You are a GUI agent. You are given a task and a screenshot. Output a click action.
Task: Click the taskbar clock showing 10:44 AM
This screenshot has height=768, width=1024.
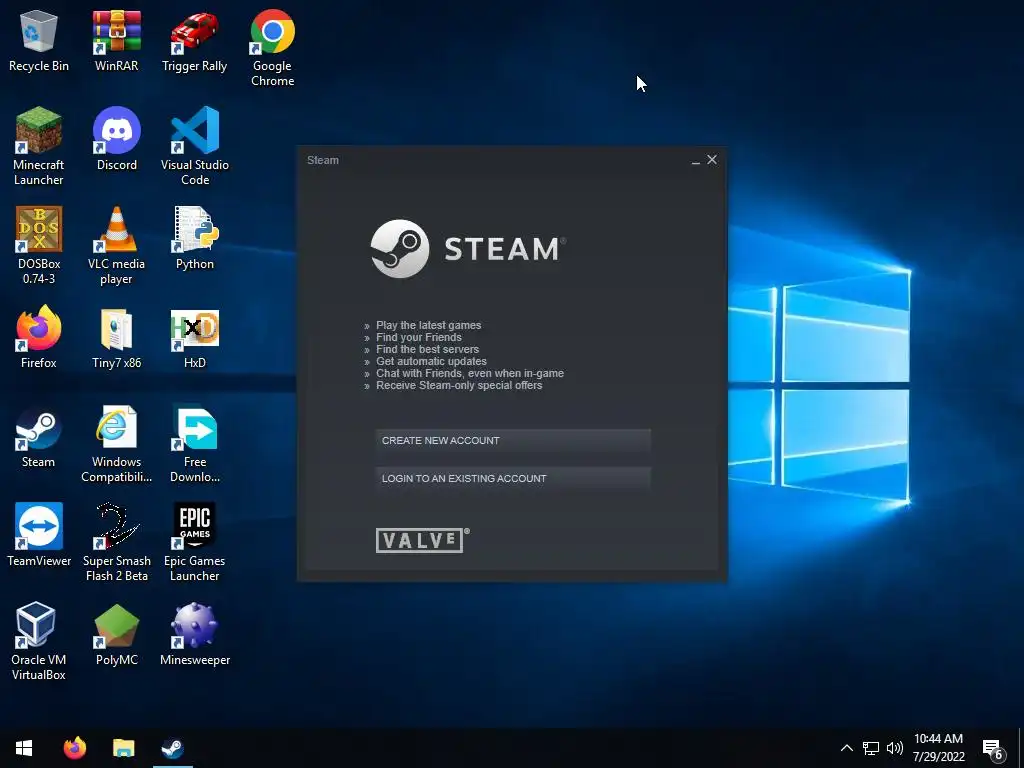click(938, 748)
